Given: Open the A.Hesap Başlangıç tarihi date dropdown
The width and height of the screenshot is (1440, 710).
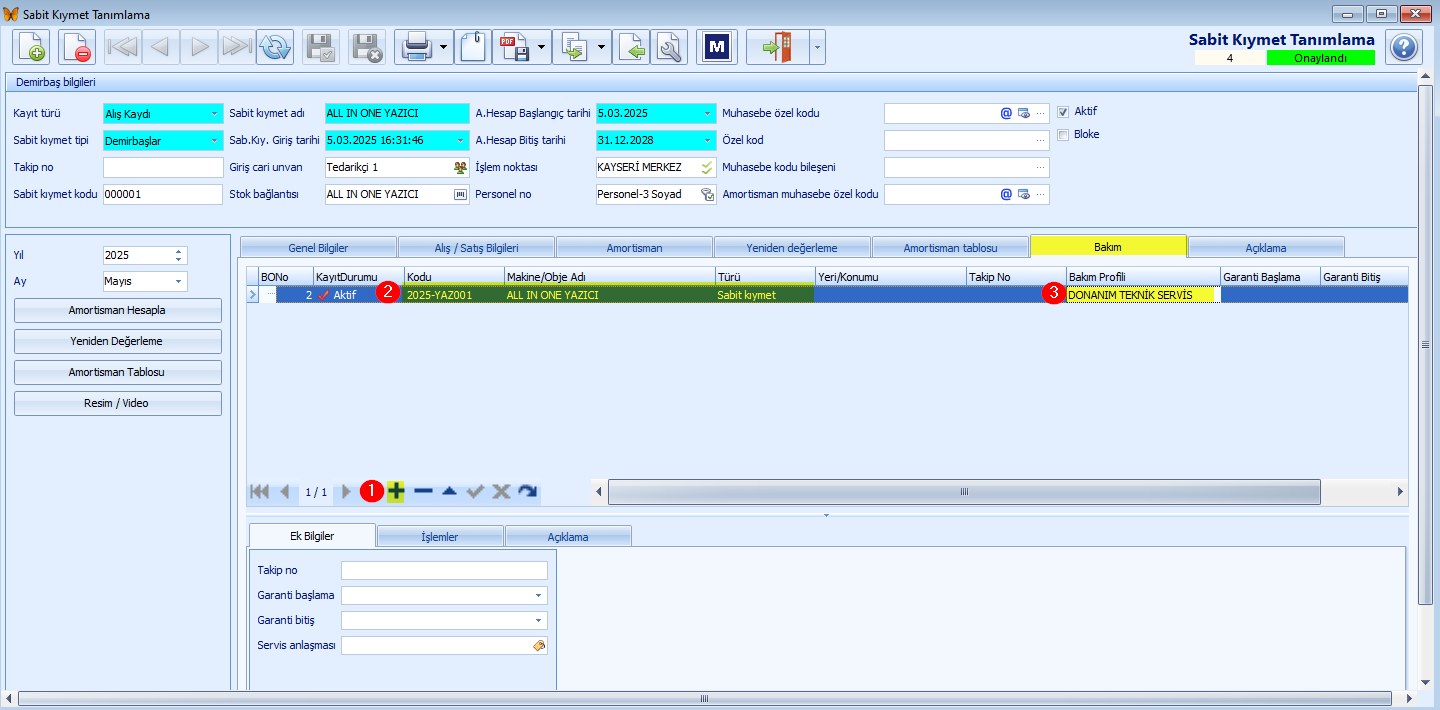Looking at the screenshot, I should (708, 113).
